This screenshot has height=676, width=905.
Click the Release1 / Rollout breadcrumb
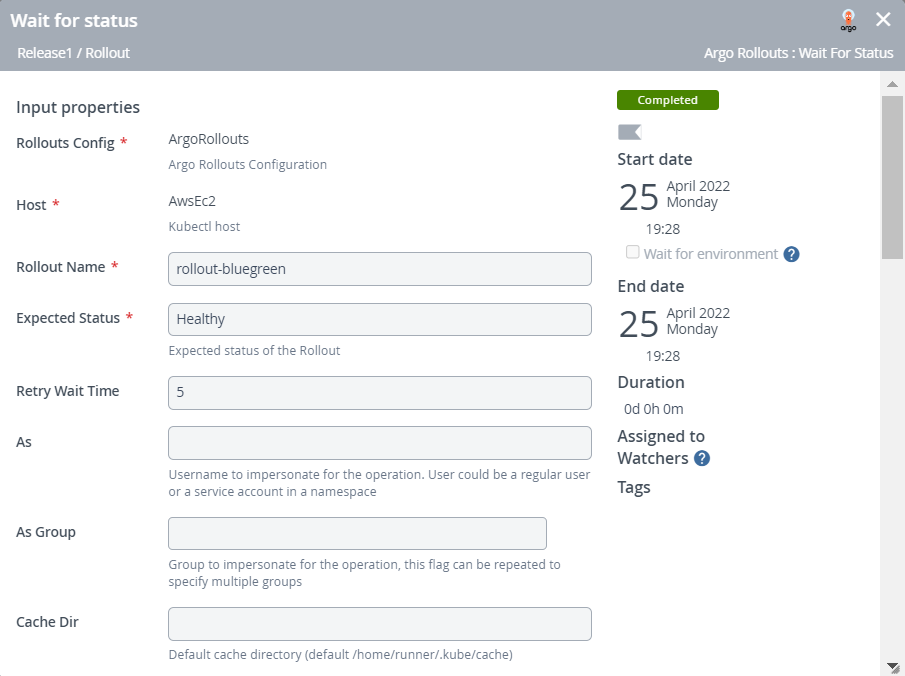74,53
